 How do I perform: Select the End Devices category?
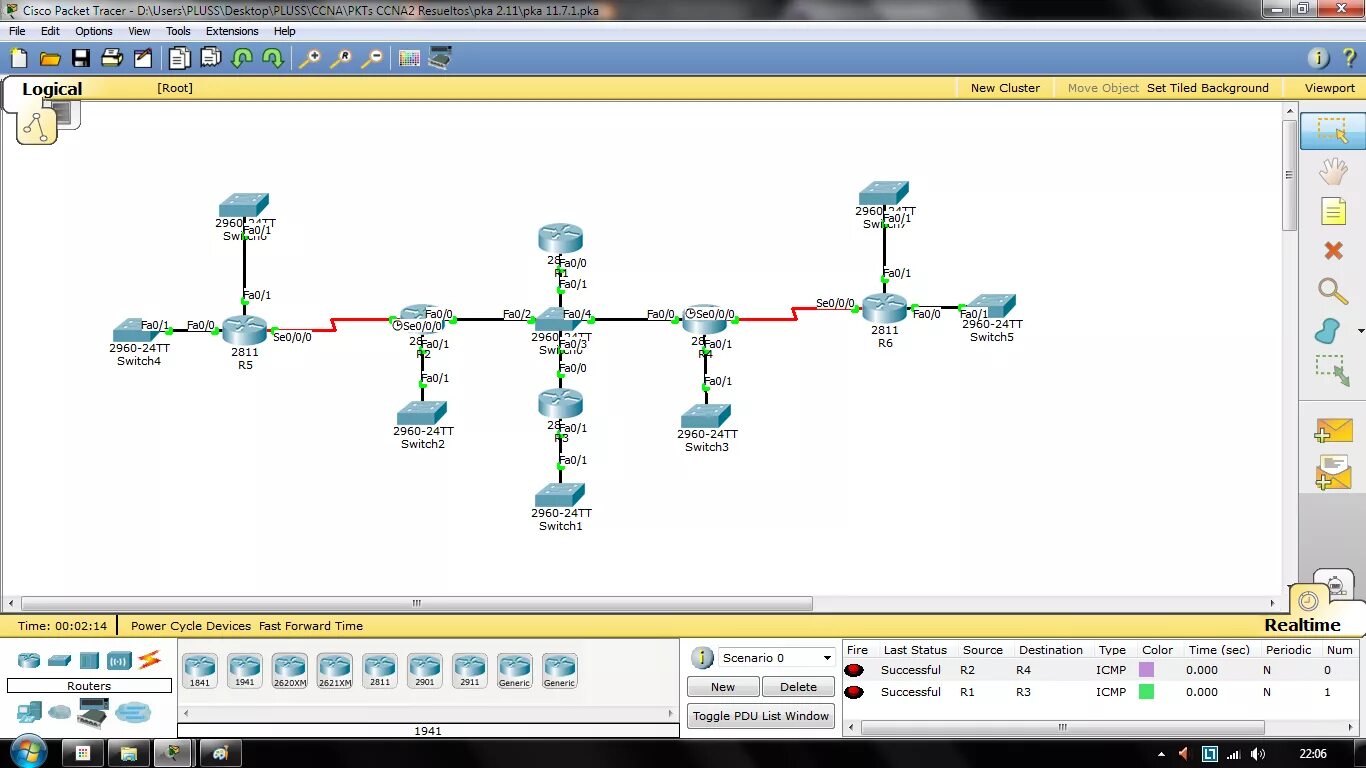click(x=29, y=712)
